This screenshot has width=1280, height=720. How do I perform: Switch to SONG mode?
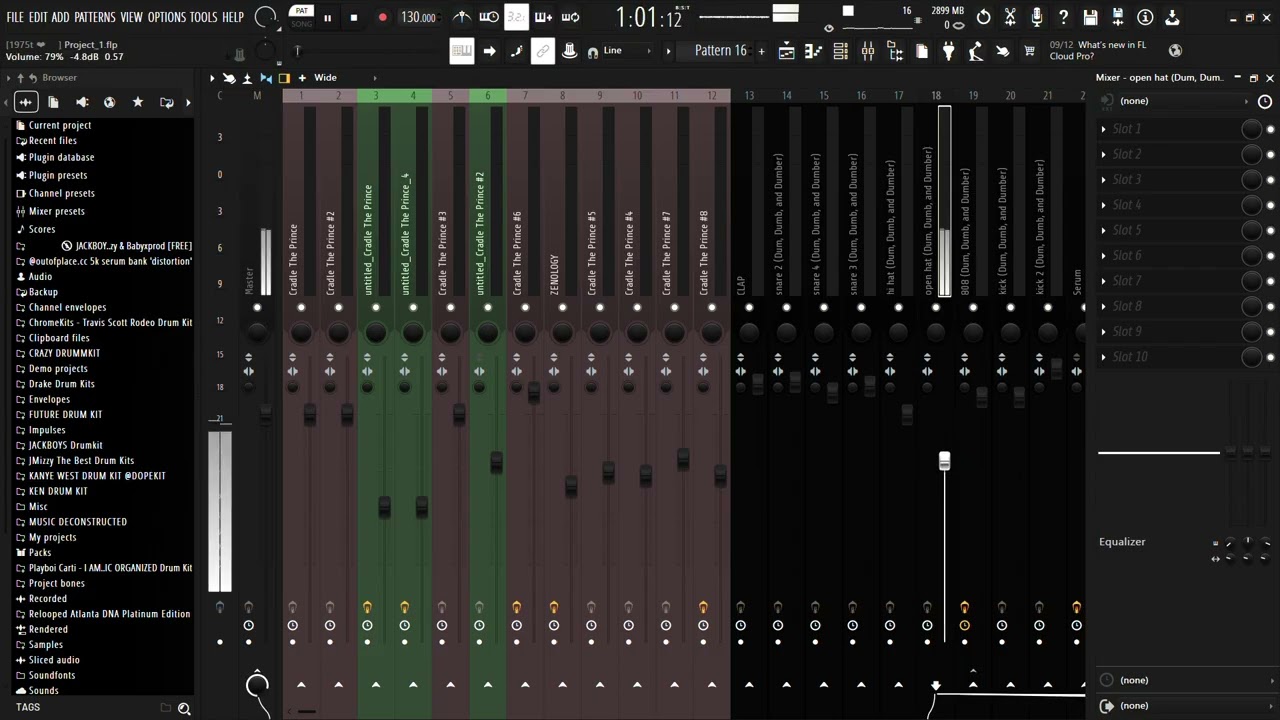click(x=301, y=24)
